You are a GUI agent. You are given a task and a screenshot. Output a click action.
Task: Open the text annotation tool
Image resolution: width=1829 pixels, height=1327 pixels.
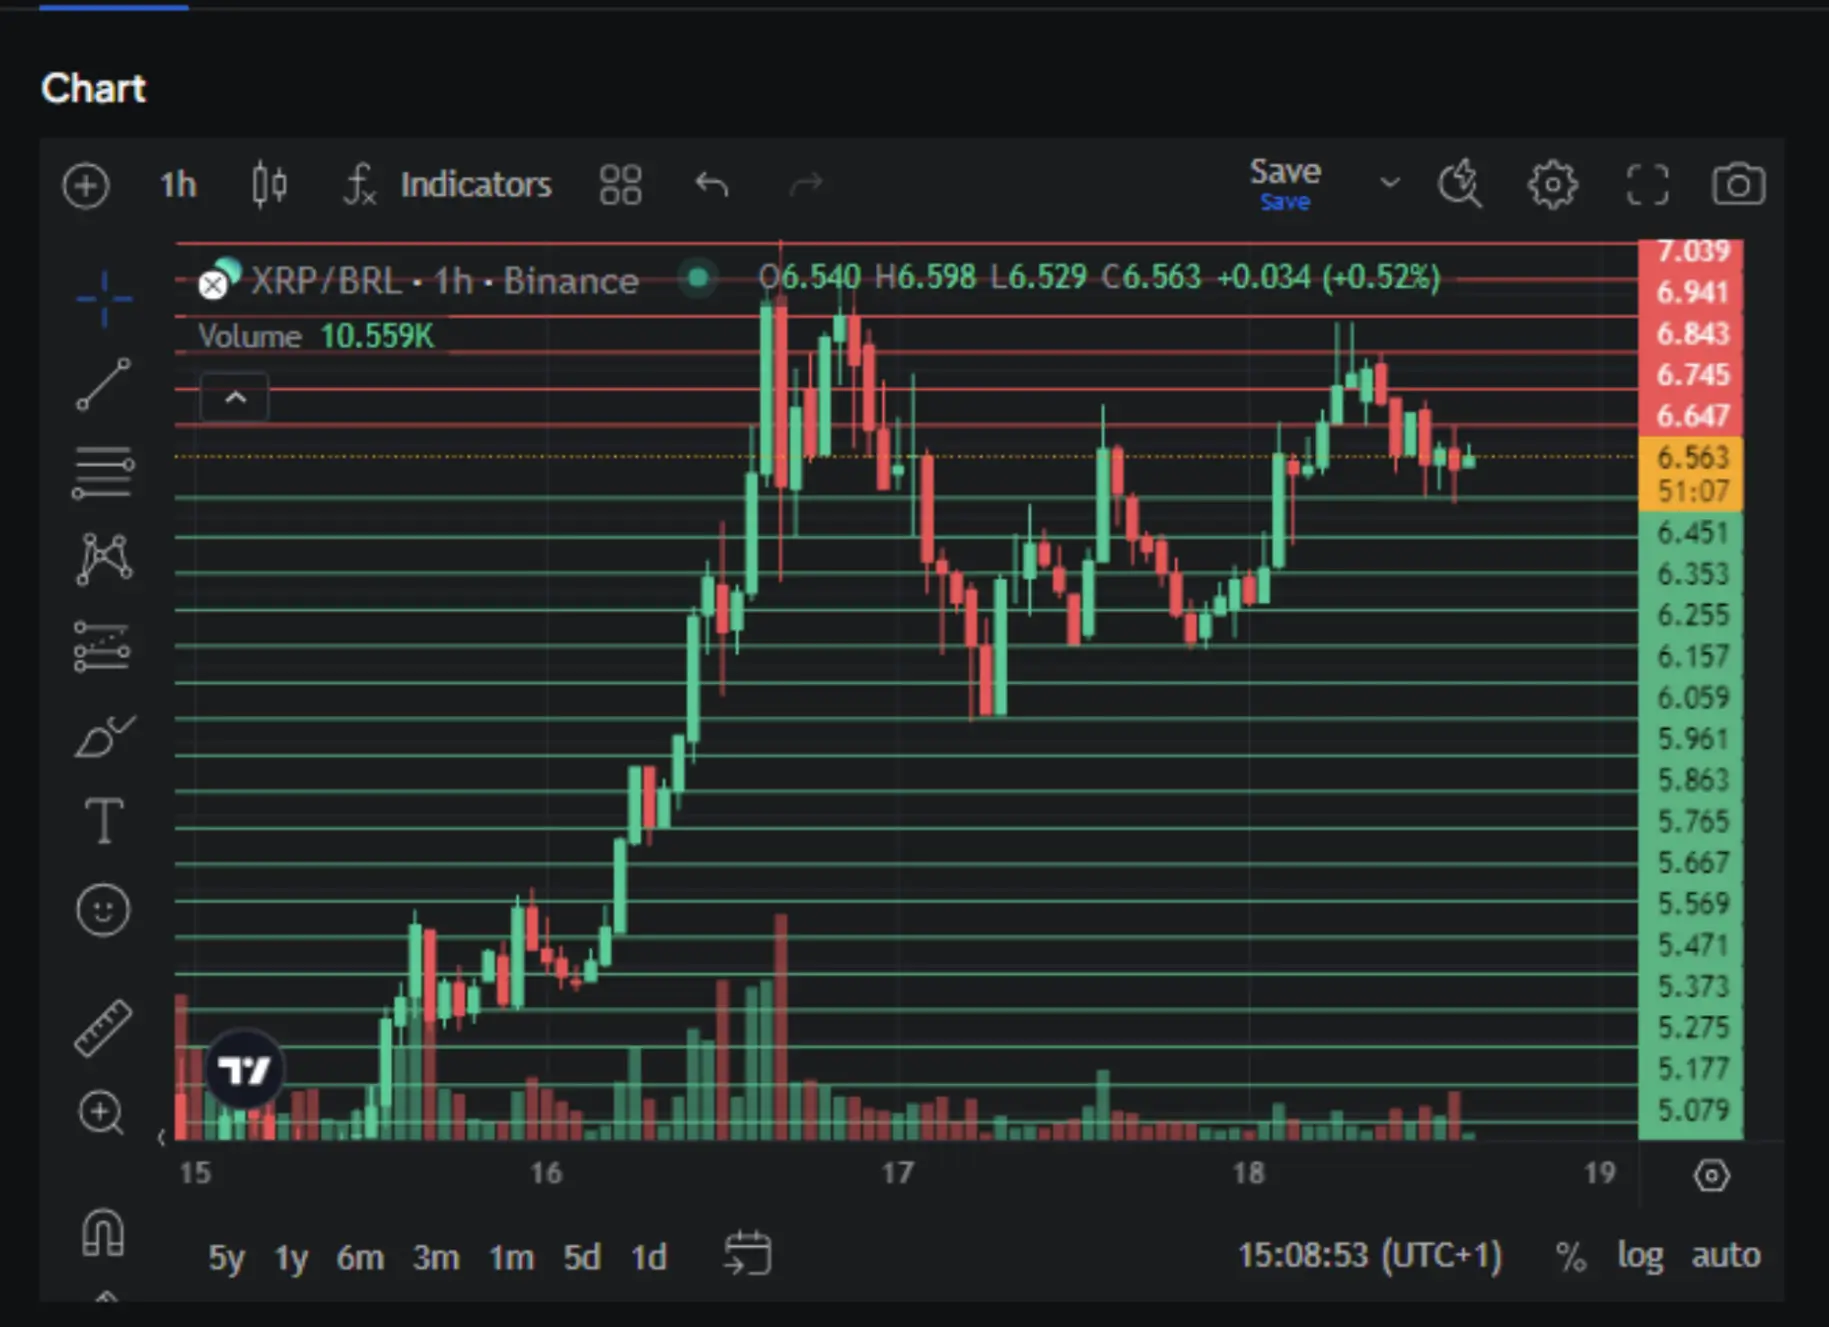[x=102, y=820]
